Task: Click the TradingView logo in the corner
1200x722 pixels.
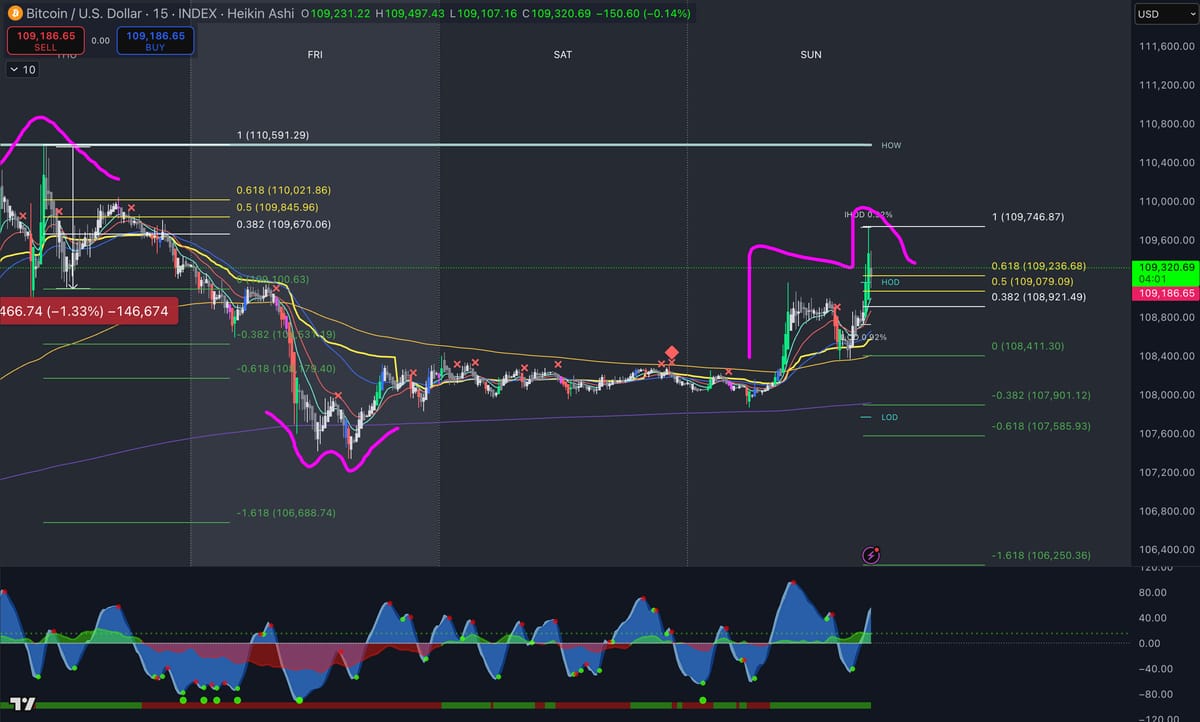Action: (x=24, y=705)
